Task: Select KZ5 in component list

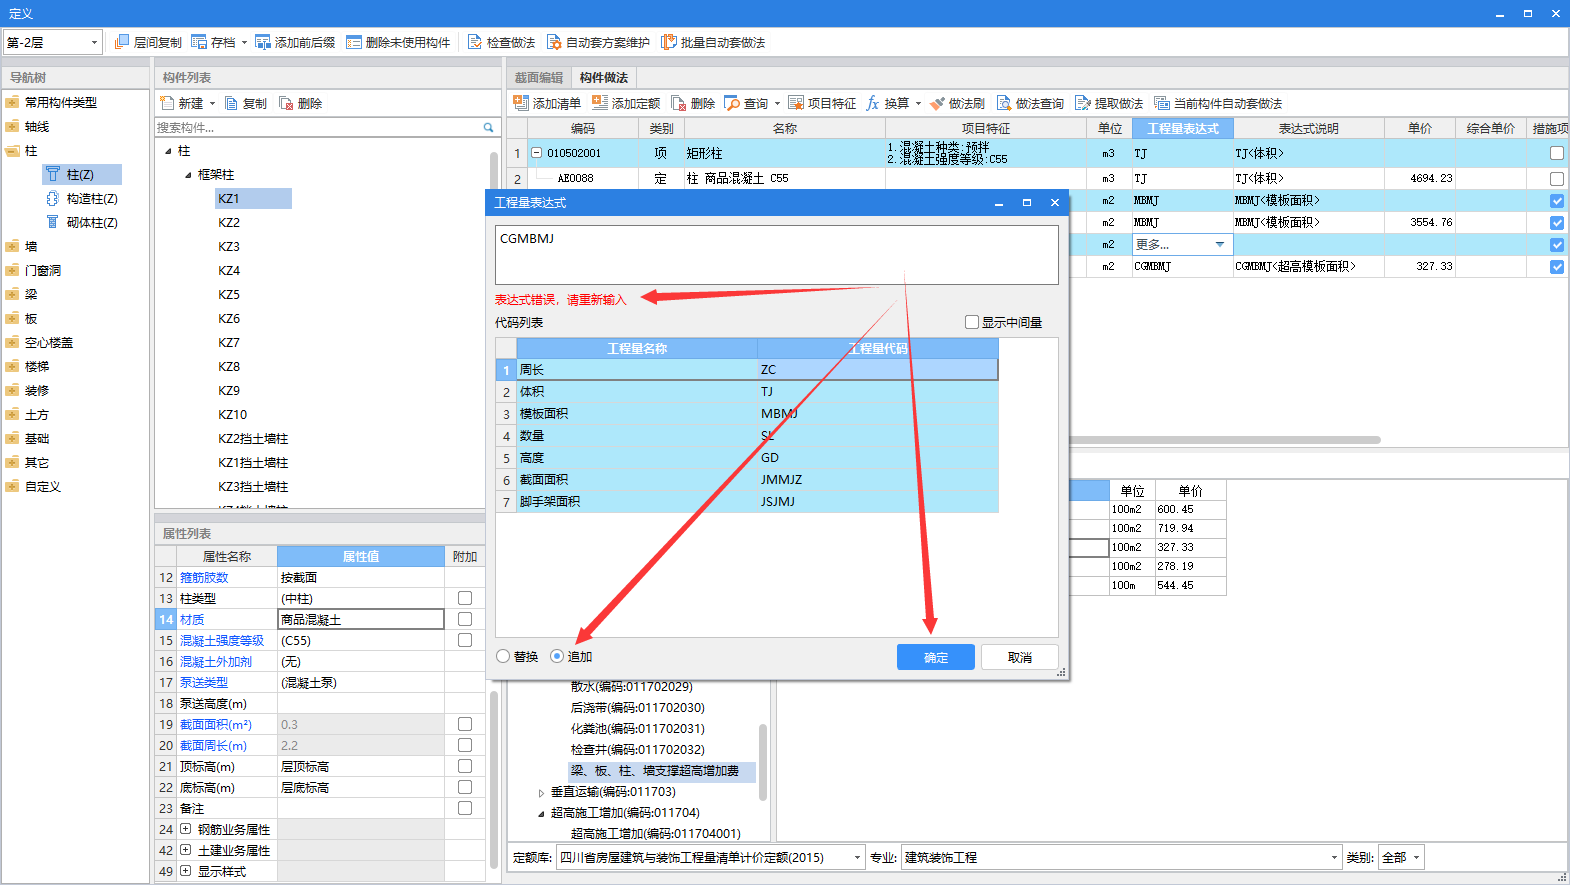Action: tap(229, 295)
